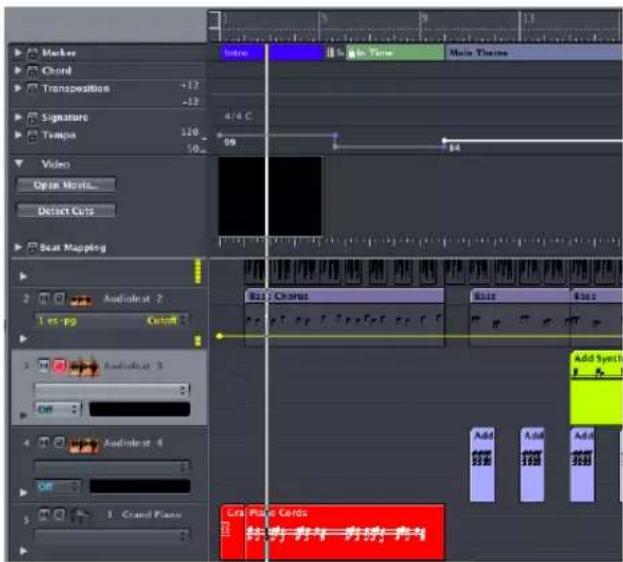Expand the Tempo global track
The height and width of the screenshot is (562, 623).
coord(18,135)
